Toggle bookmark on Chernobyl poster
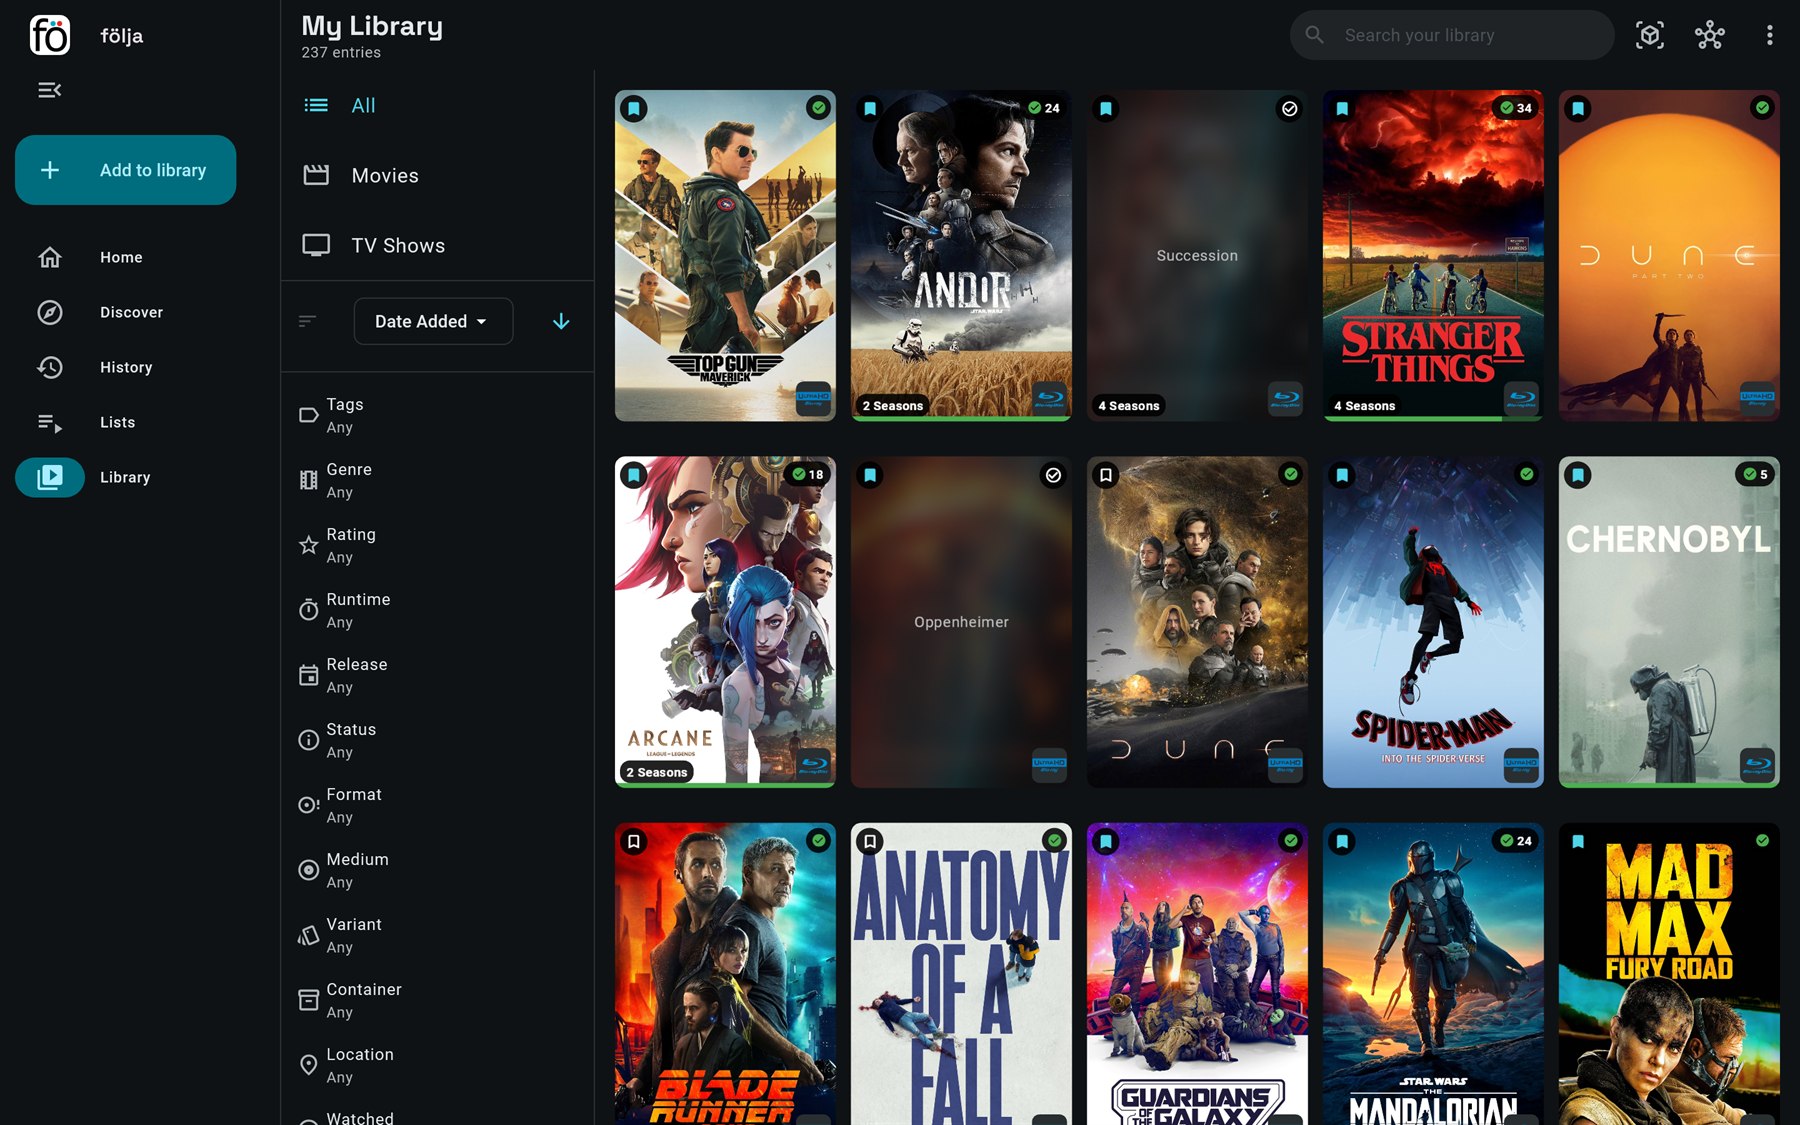The image size is (1800, 1125). click(x=1578, y=475)
